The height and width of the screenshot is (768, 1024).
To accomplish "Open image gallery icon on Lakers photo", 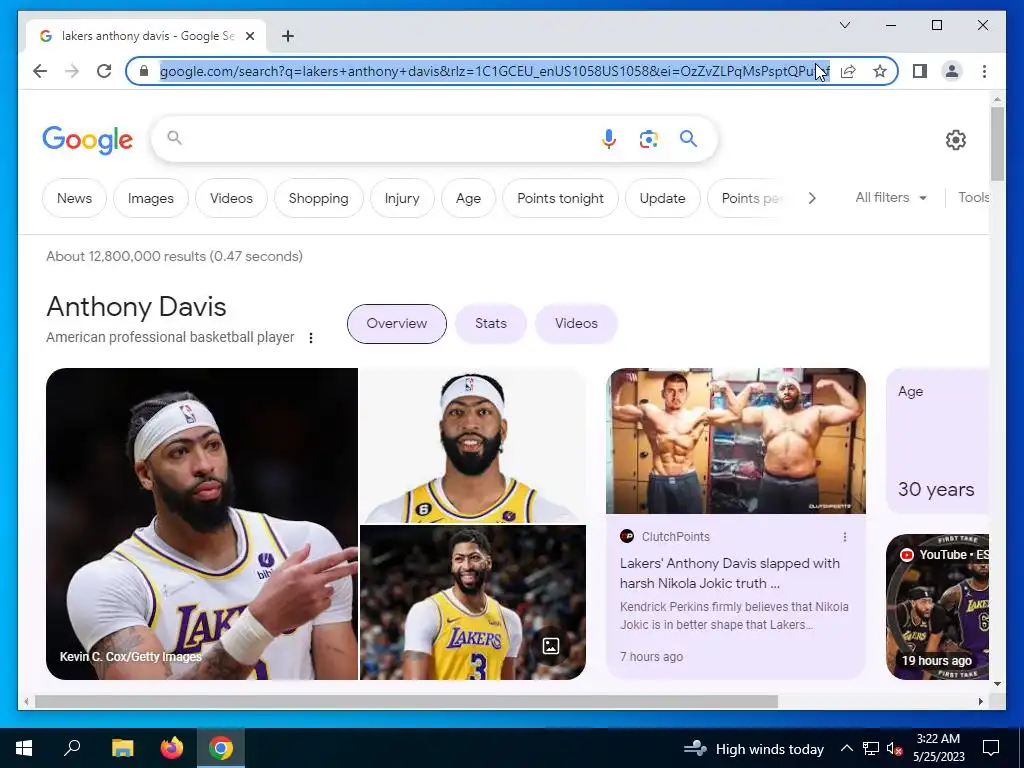I will tap(551, 646).
